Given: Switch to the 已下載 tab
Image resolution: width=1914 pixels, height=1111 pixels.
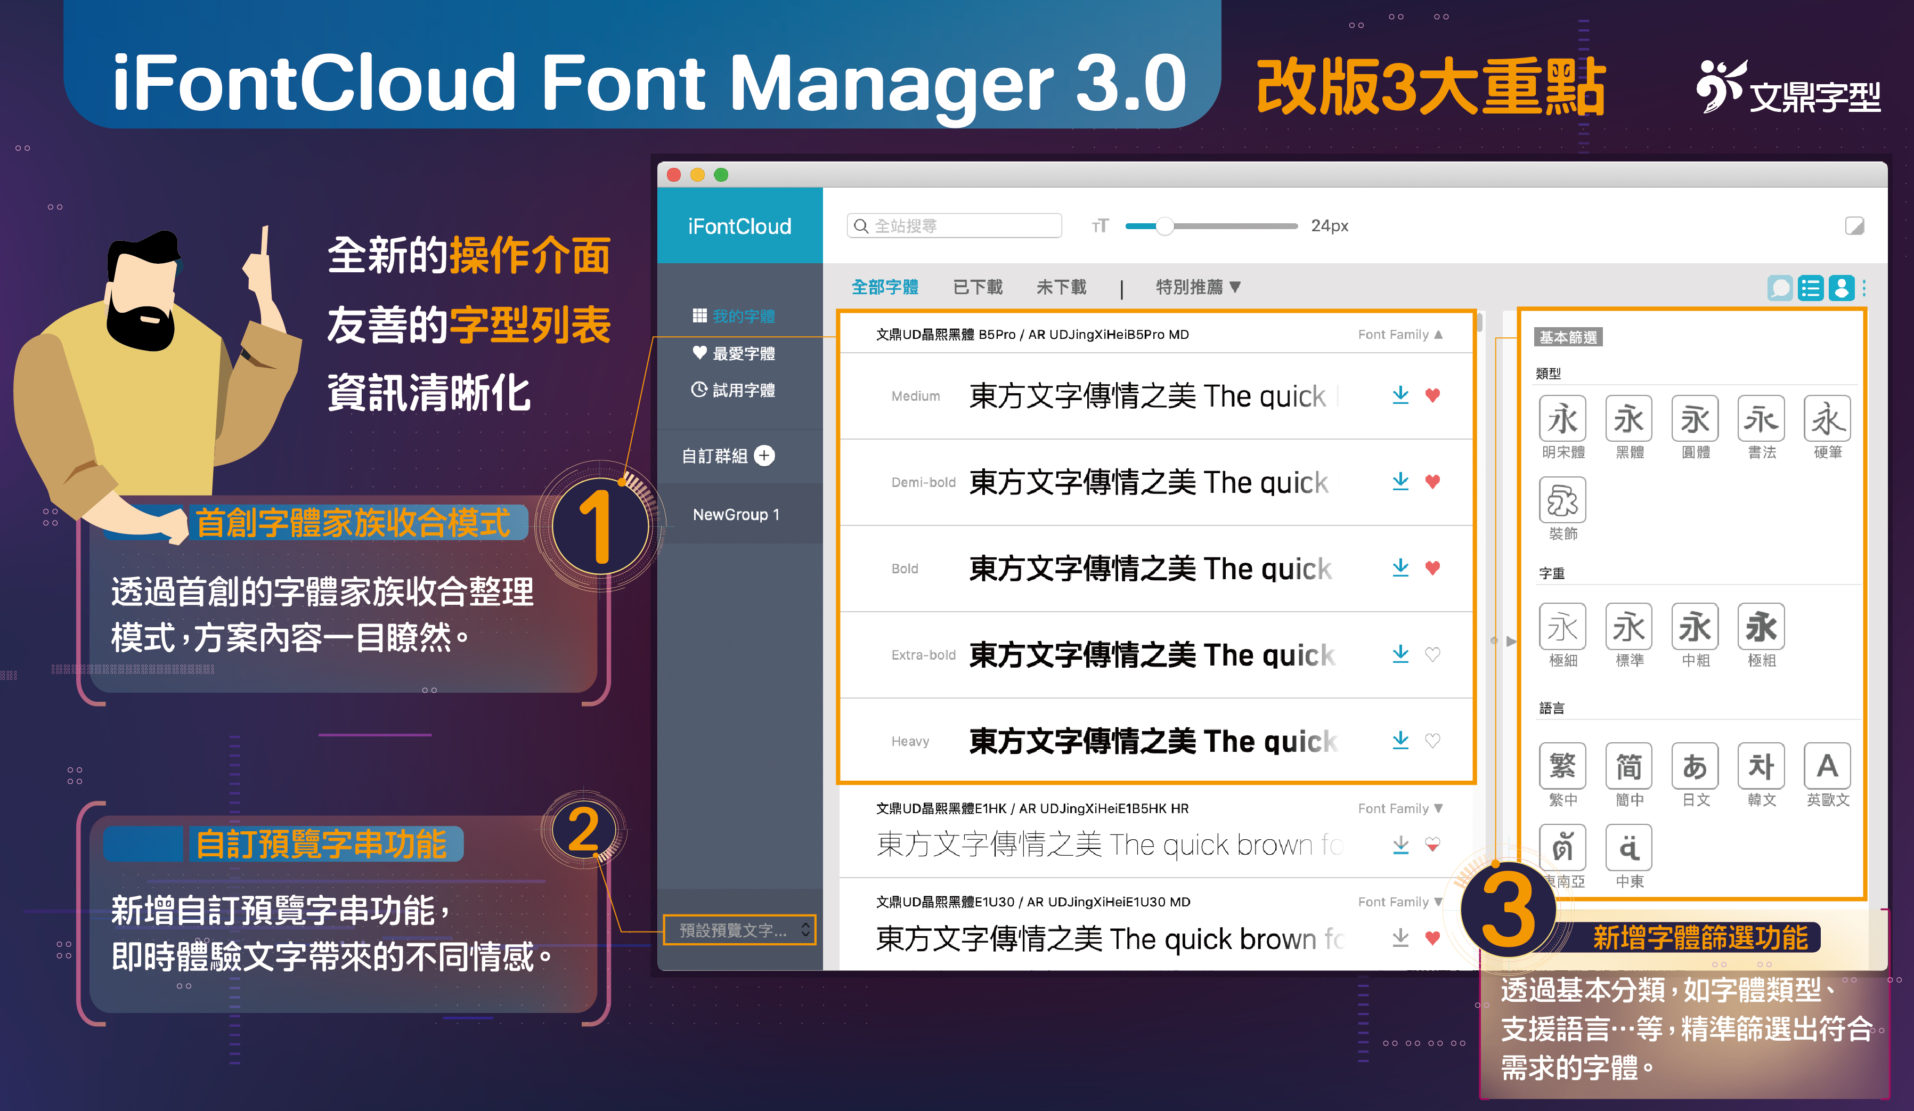Looking at the screenshot, I should coord(977,287).
